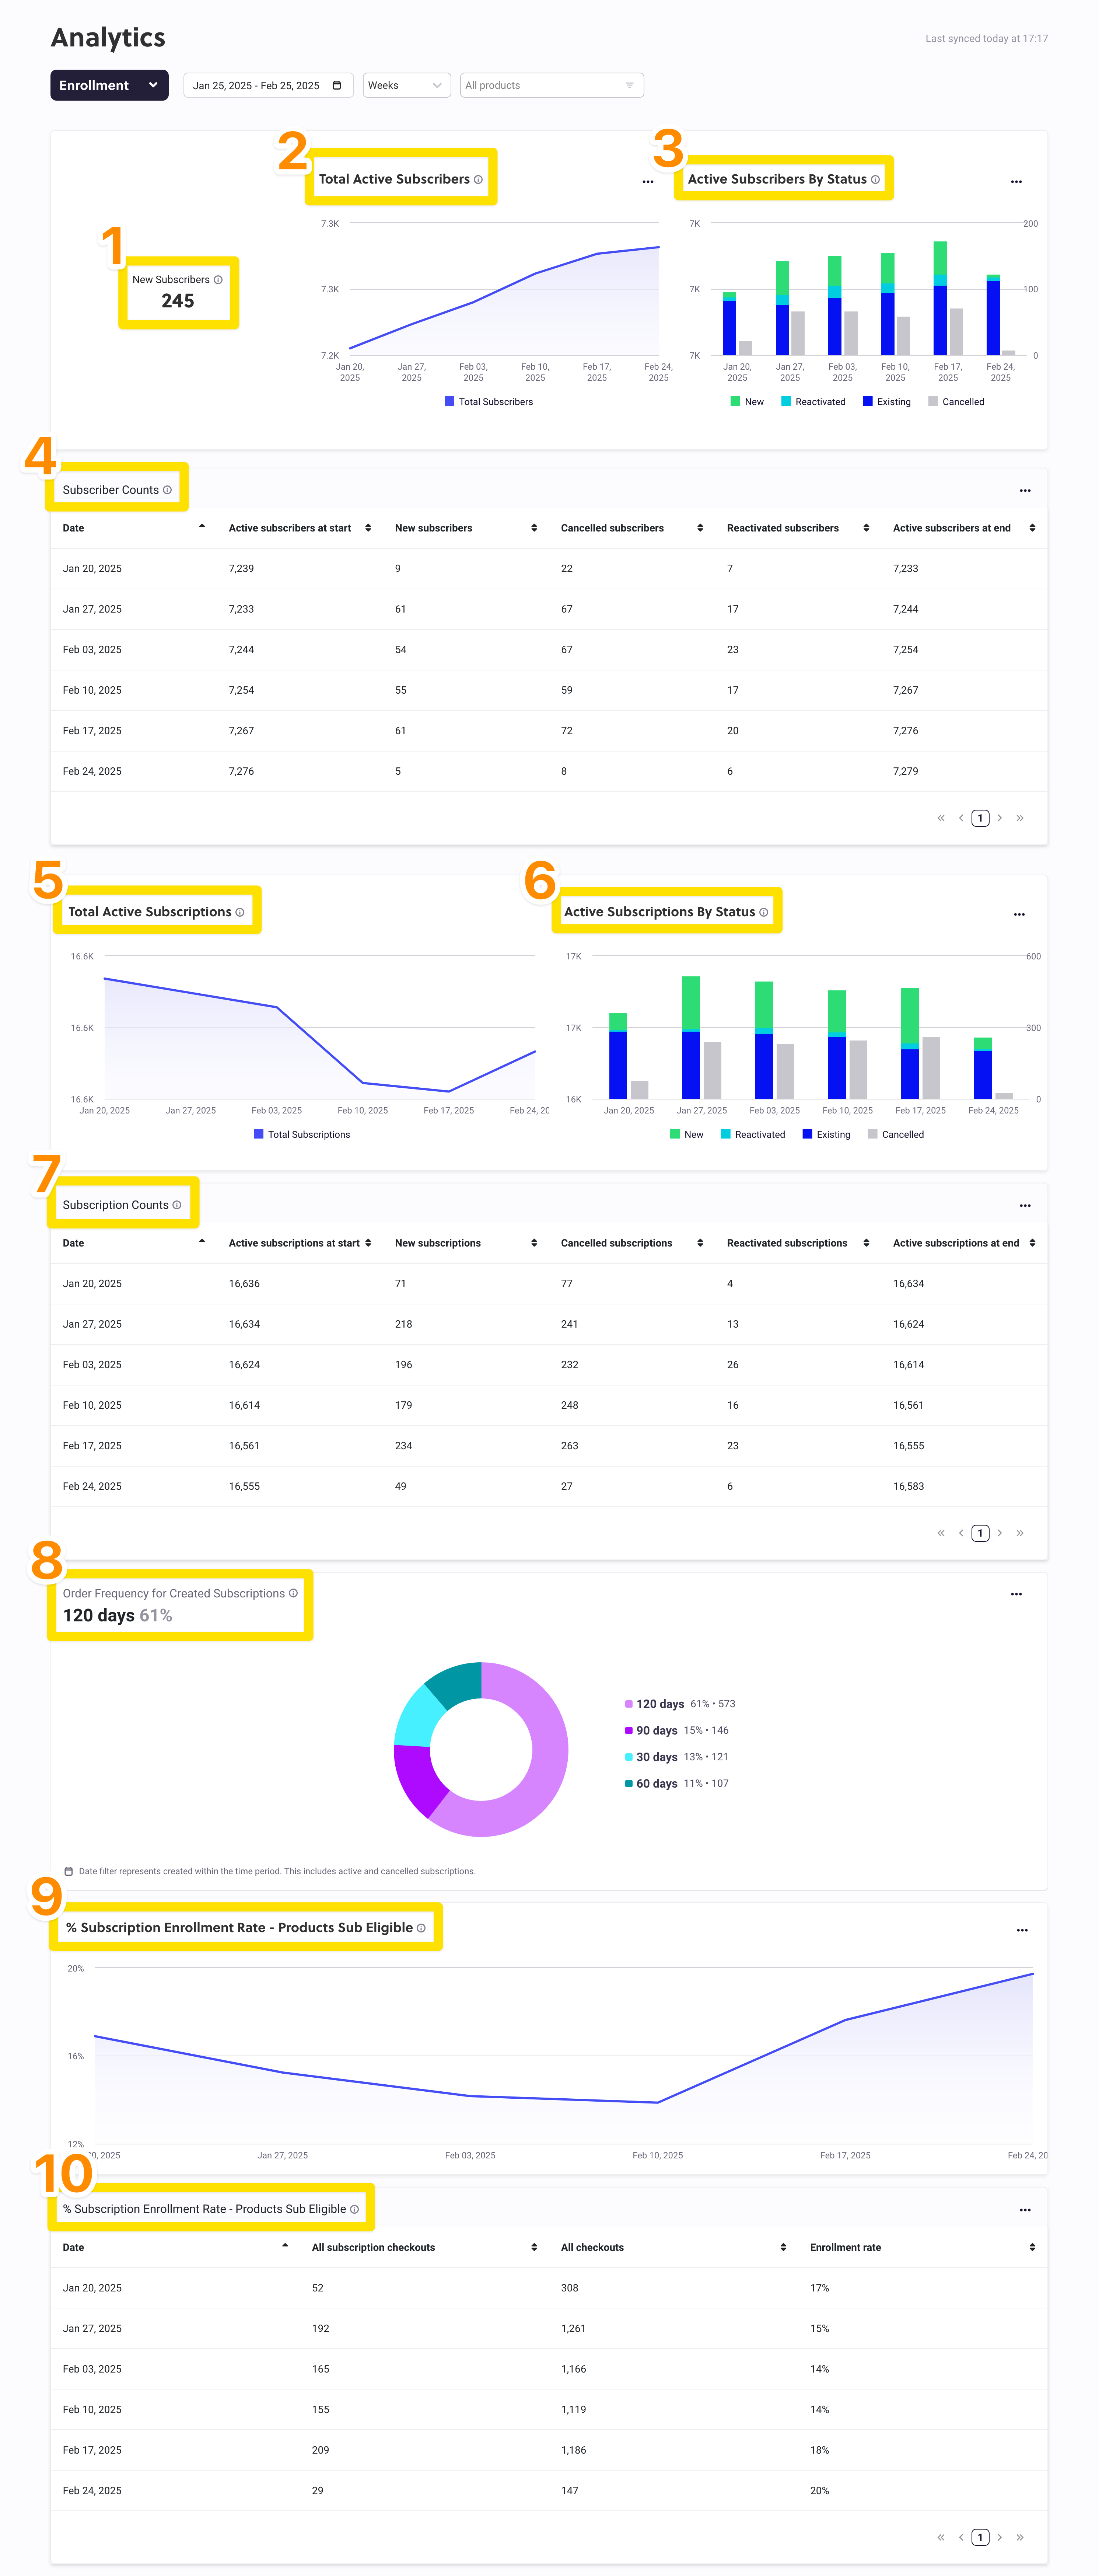Click info icon beside Enrollment Rate chart title
This screenshot has height=2576, width=1099.
[x=421, y=1928]
